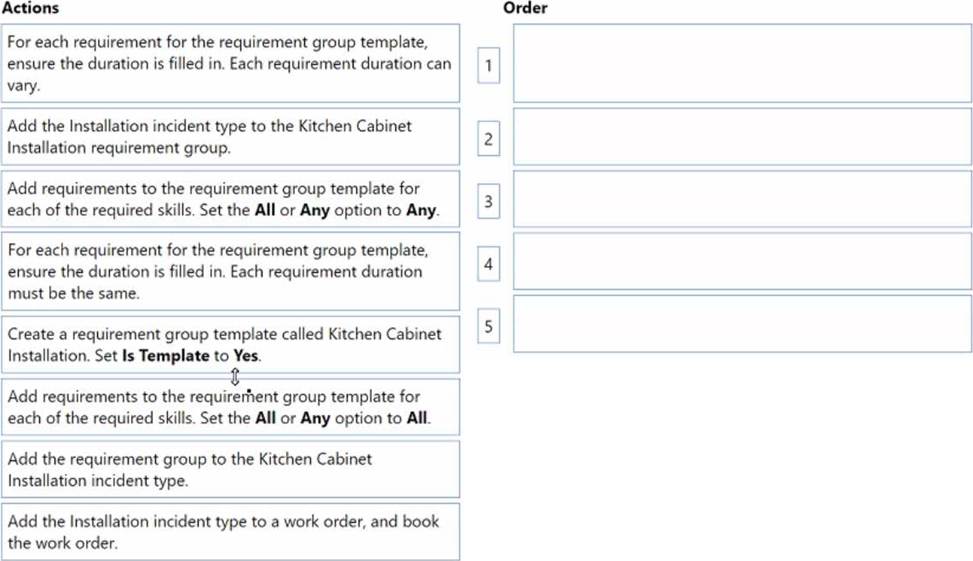
Task: Click the number 3 order label
Action: [488, 201]
